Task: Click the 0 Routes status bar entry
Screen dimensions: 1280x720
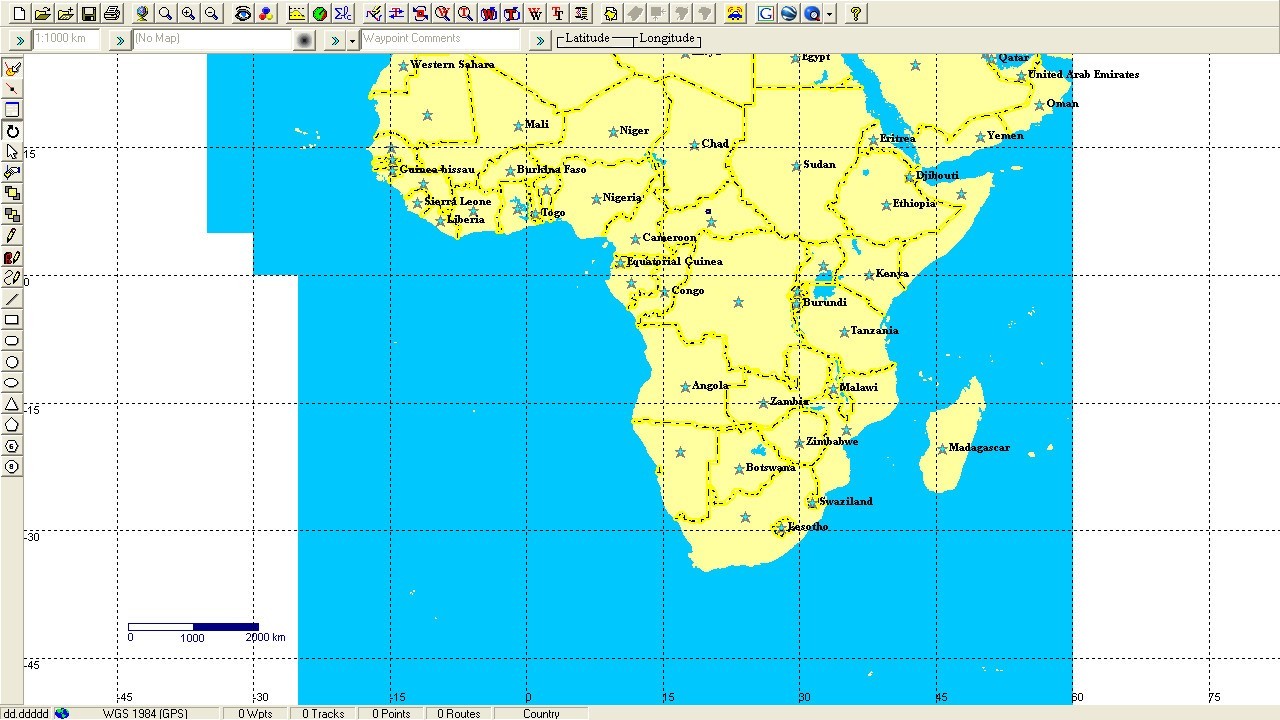Action: [458, 713]
